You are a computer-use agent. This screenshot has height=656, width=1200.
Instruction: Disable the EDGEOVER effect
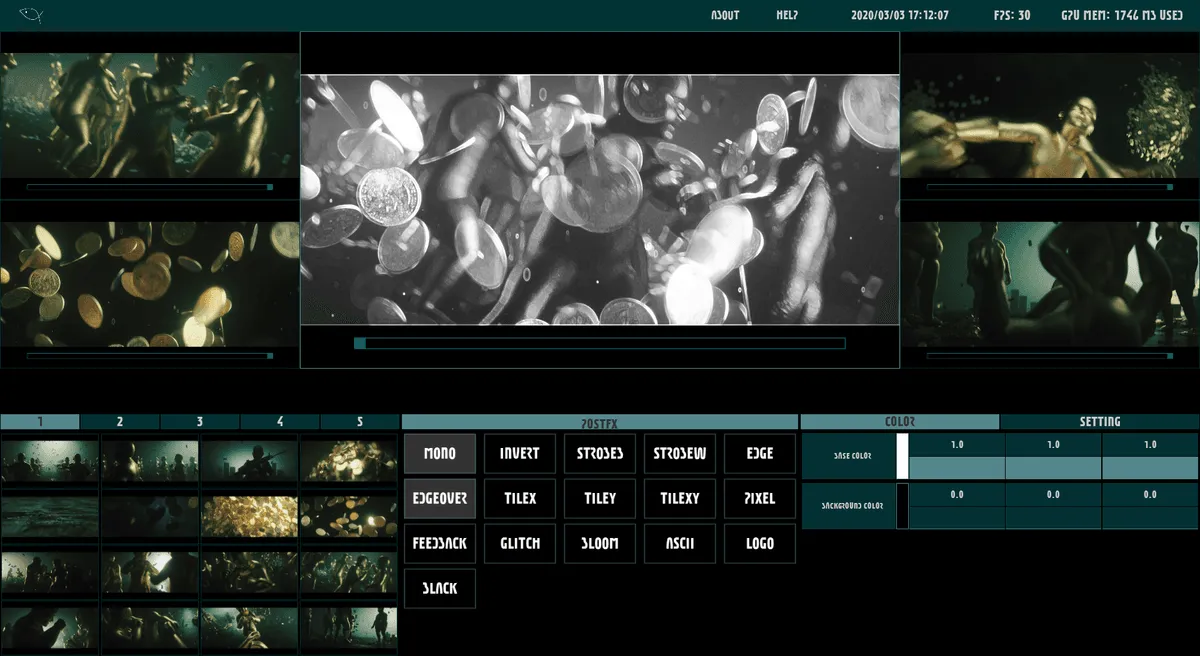440,498
